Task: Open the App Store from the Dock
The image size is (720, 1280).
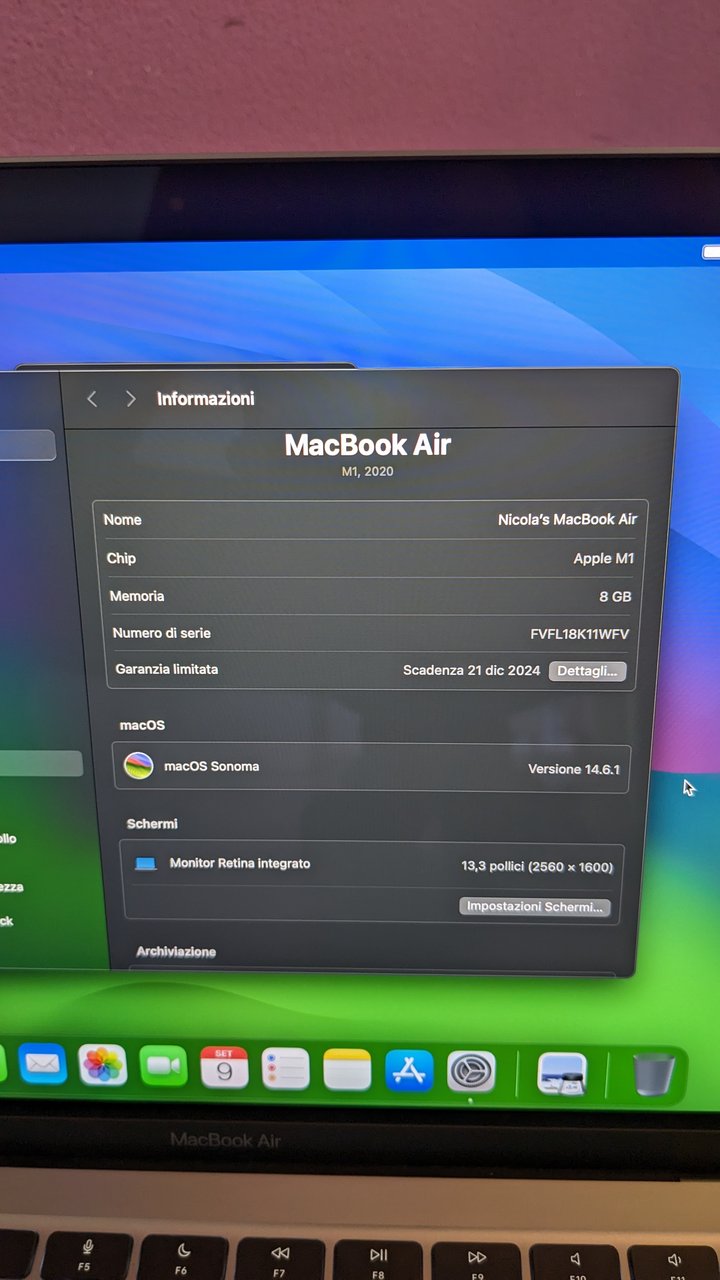Action: pos(409,1071)
